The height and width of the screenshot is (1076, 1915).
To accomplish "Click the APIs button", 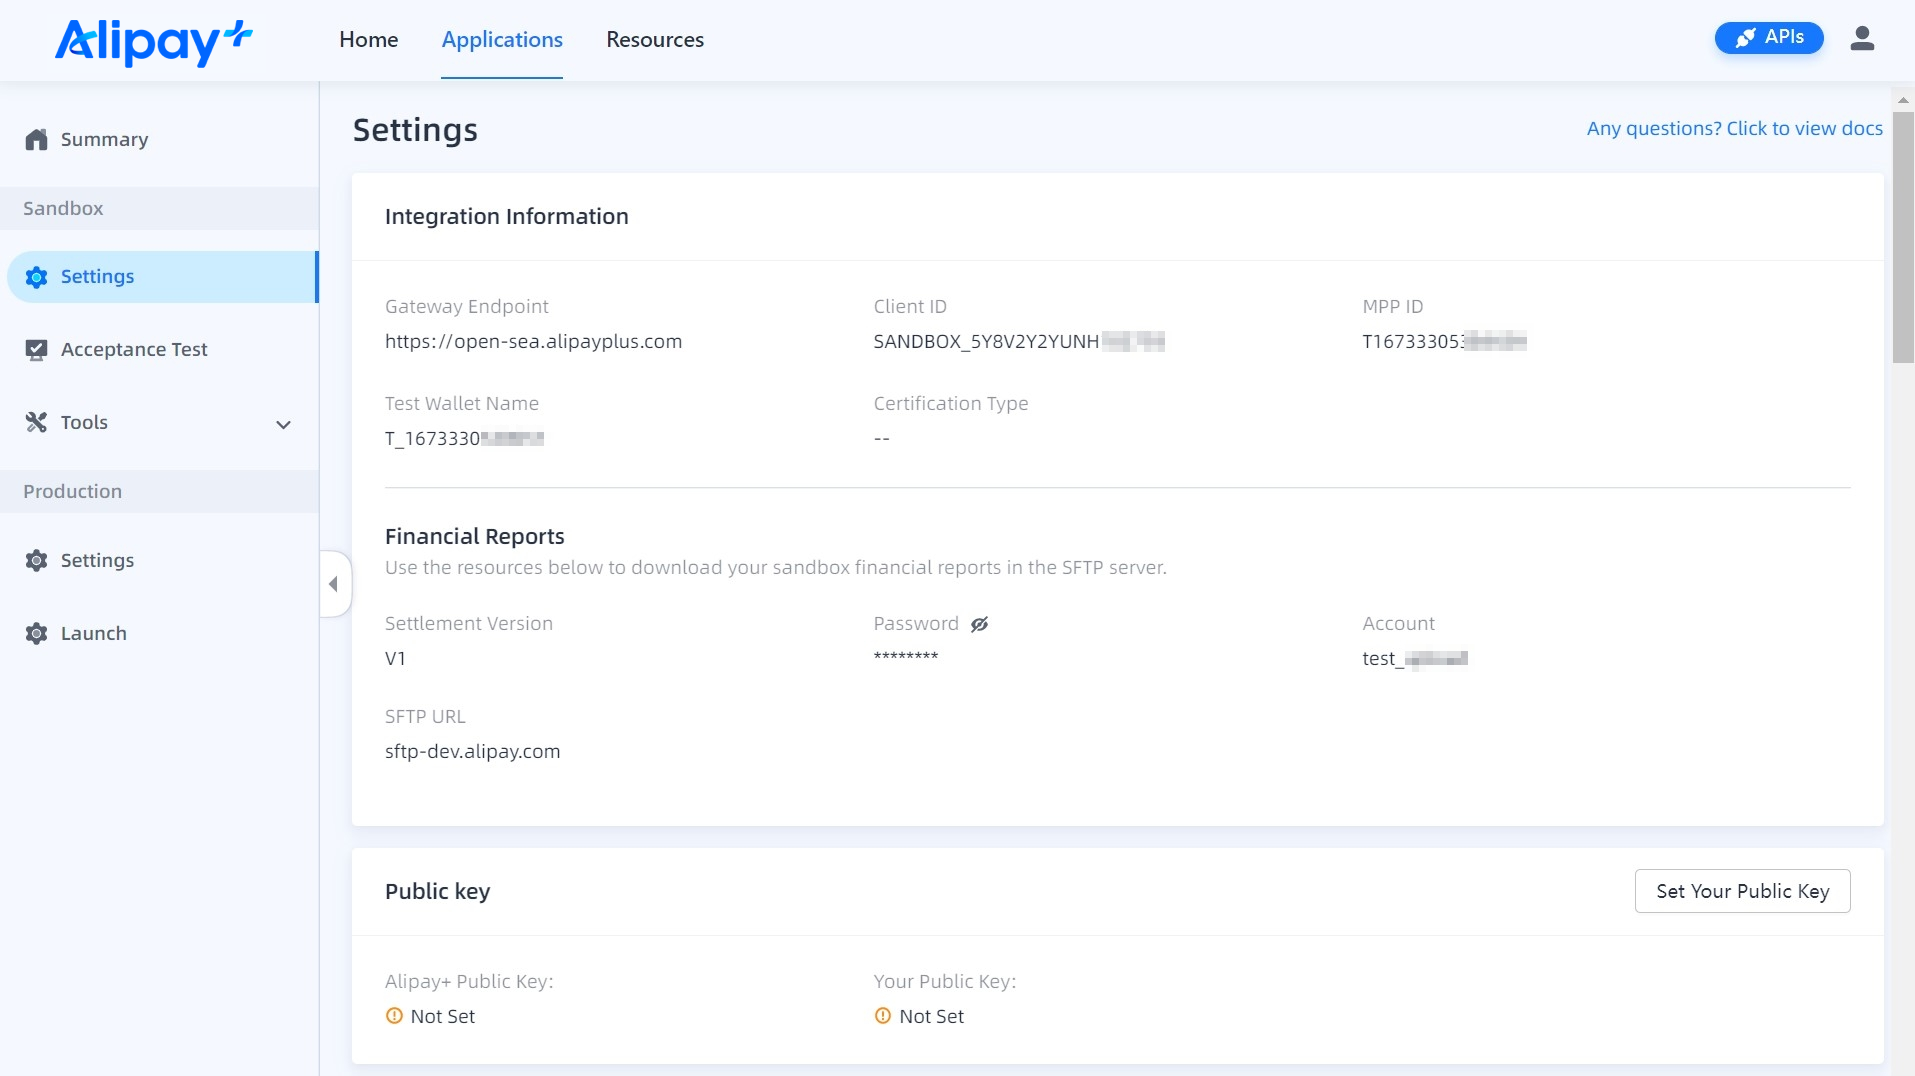I will coord(1768,38).
